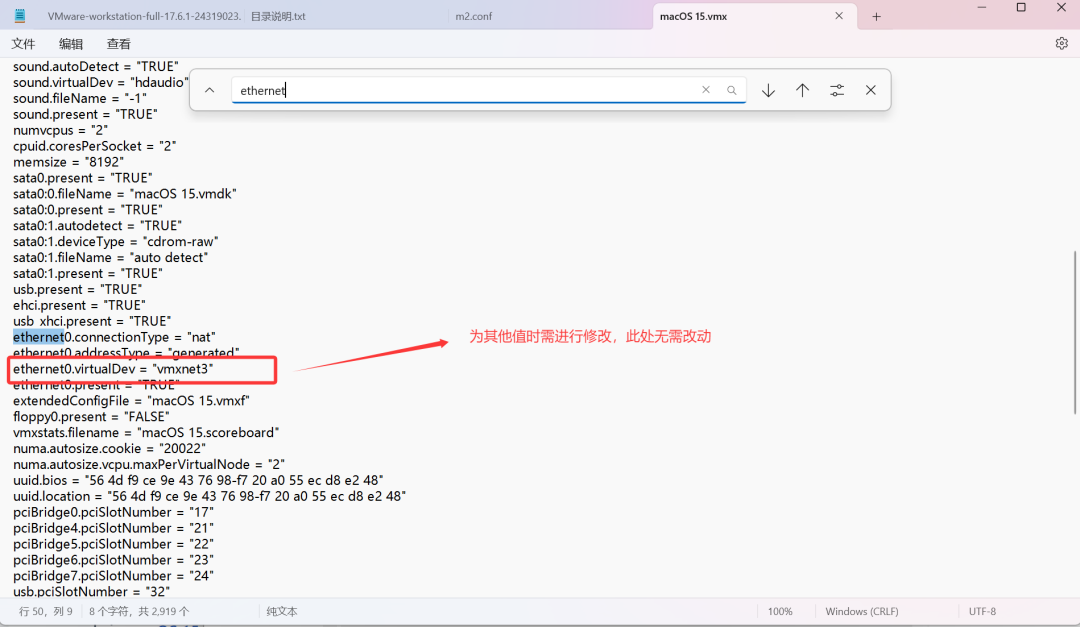Click line pciBridge0.pciSlotNumber = "17"
The width and height of the screenshot is (1080, 627).
pyautogui.click(x=114, y=512)
